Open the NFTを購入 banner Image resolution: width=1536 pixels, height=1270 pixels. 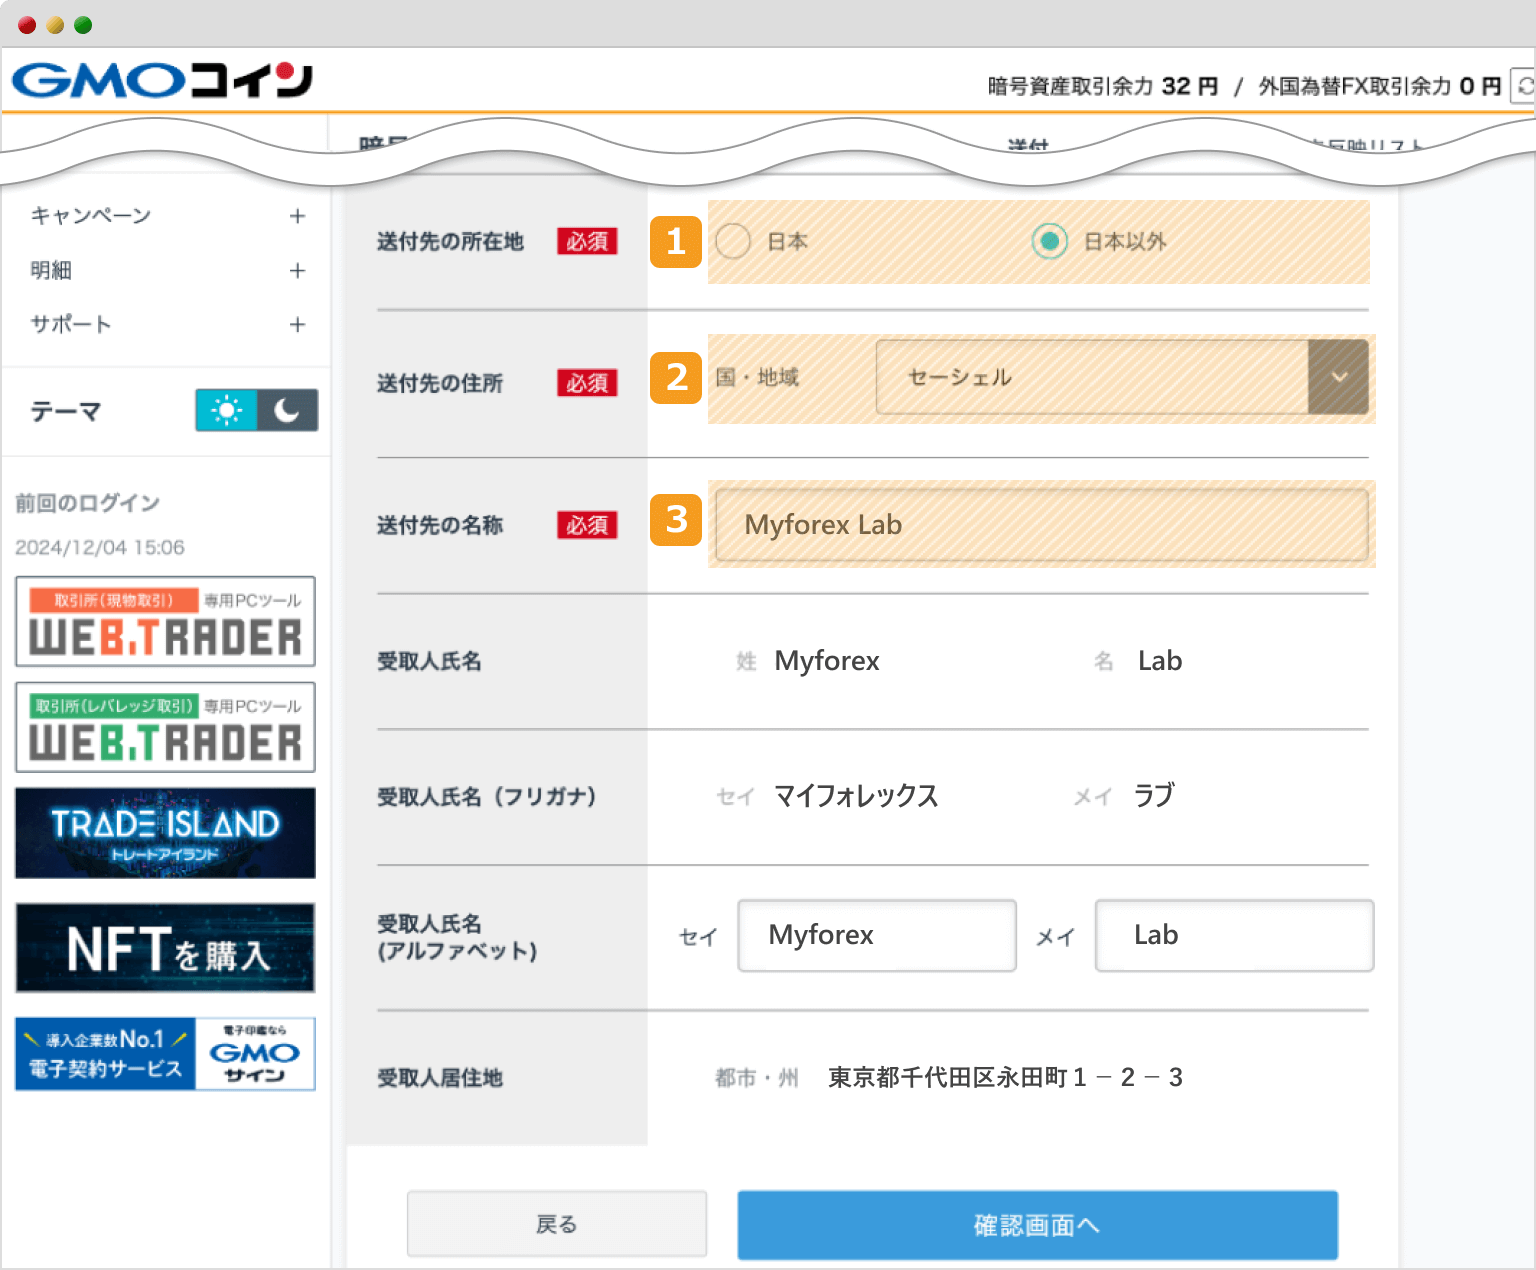[165, 948]
